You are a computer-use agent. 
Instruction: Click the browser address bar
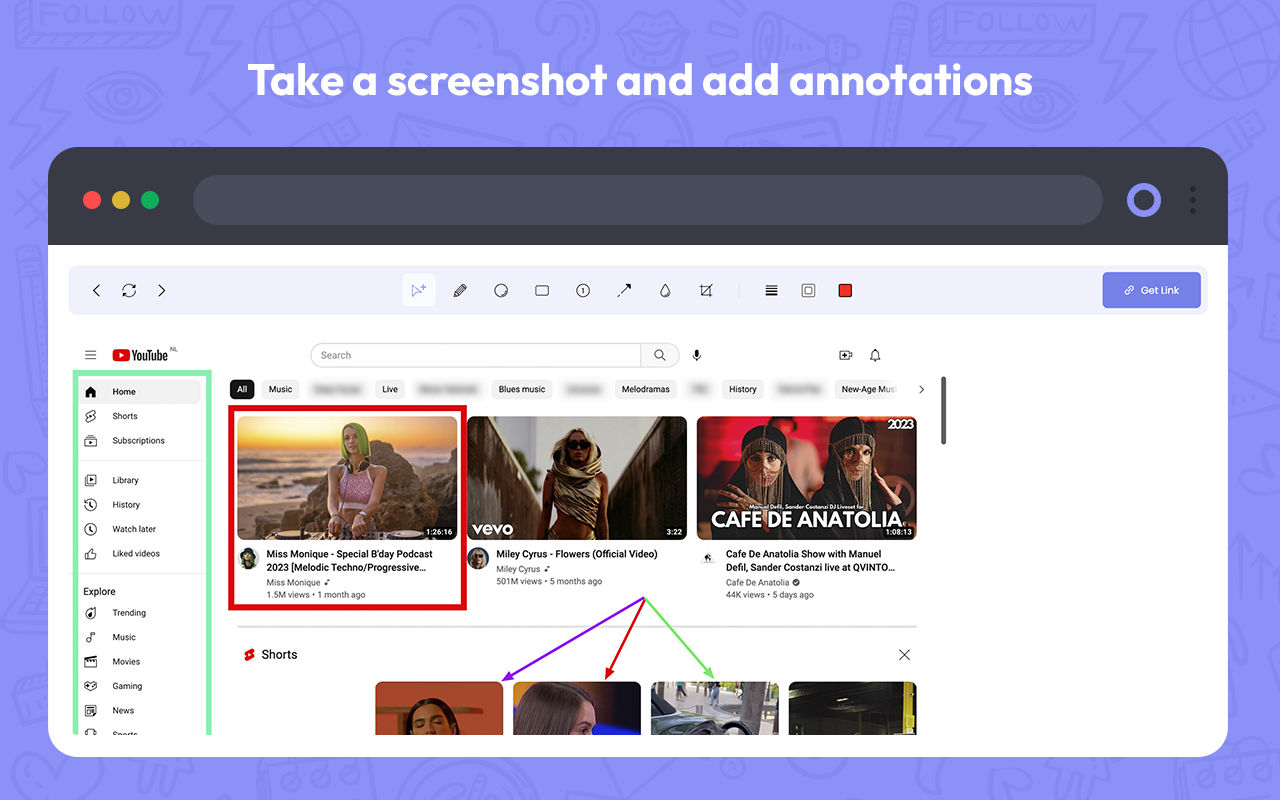[x=647, y=200]
